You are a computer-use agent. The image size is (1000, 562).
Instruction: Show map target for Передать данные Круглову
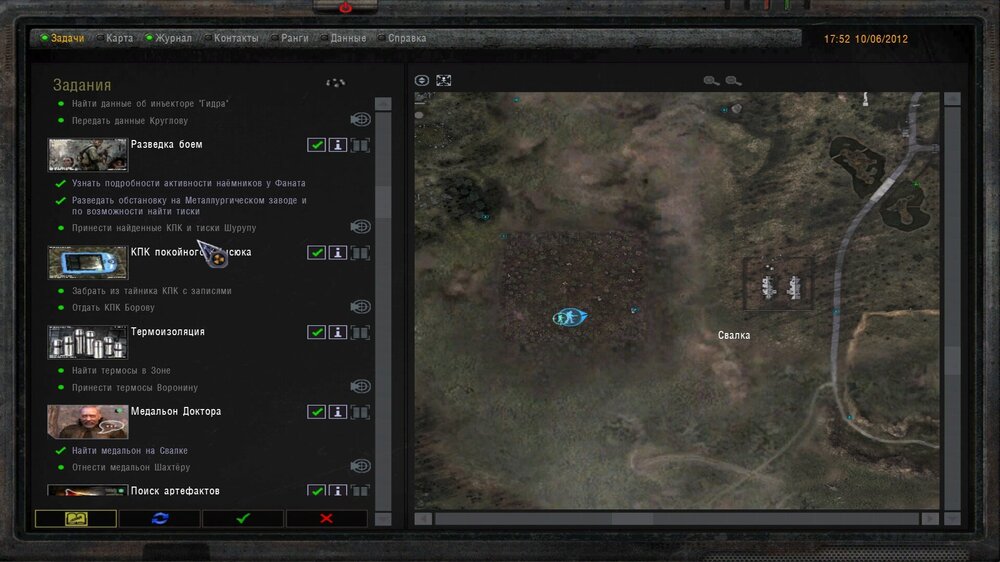360,119
